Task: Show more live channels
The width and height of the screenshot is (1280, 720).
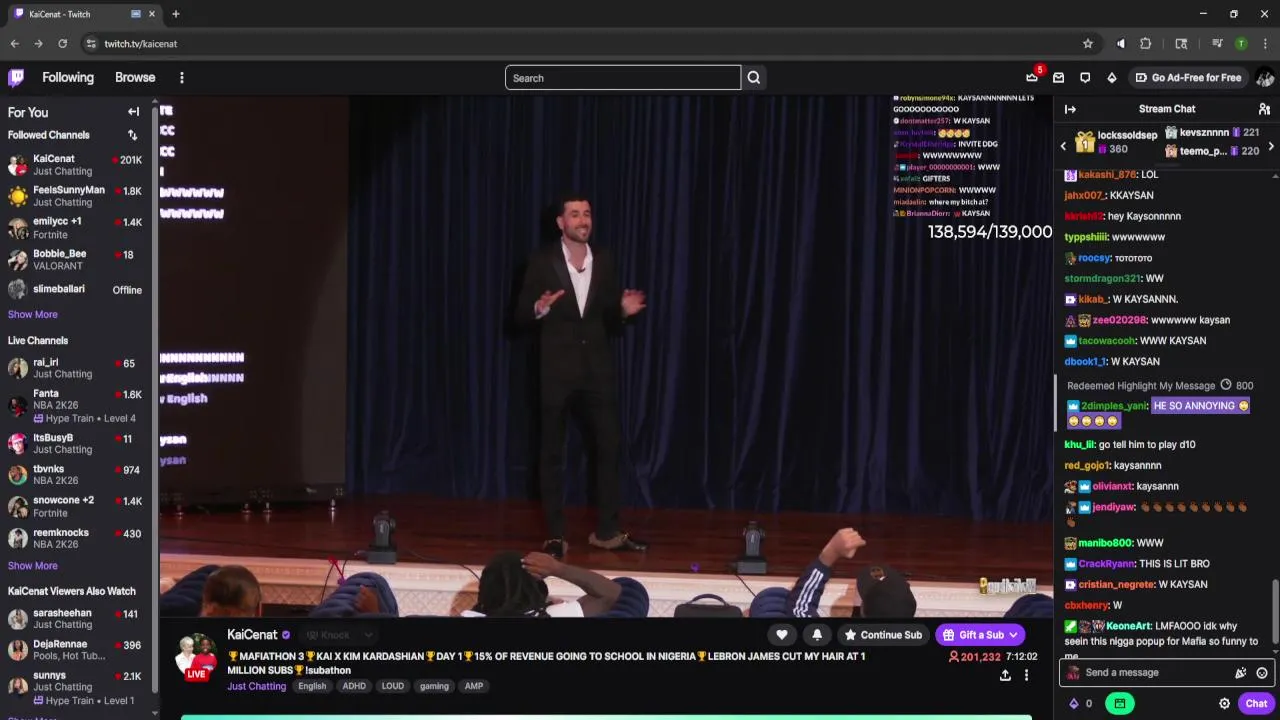Action: [33, 566]
